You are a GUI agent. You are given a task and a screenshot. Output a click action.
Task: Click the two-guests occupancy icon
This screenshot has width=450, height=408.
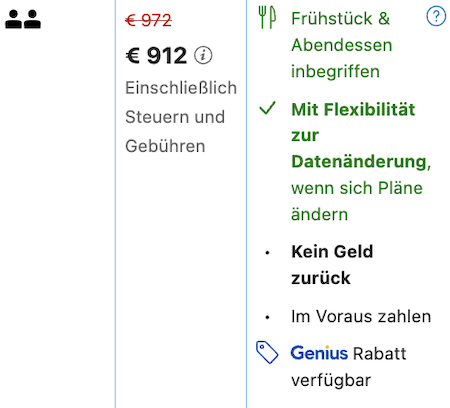(23, 19)
